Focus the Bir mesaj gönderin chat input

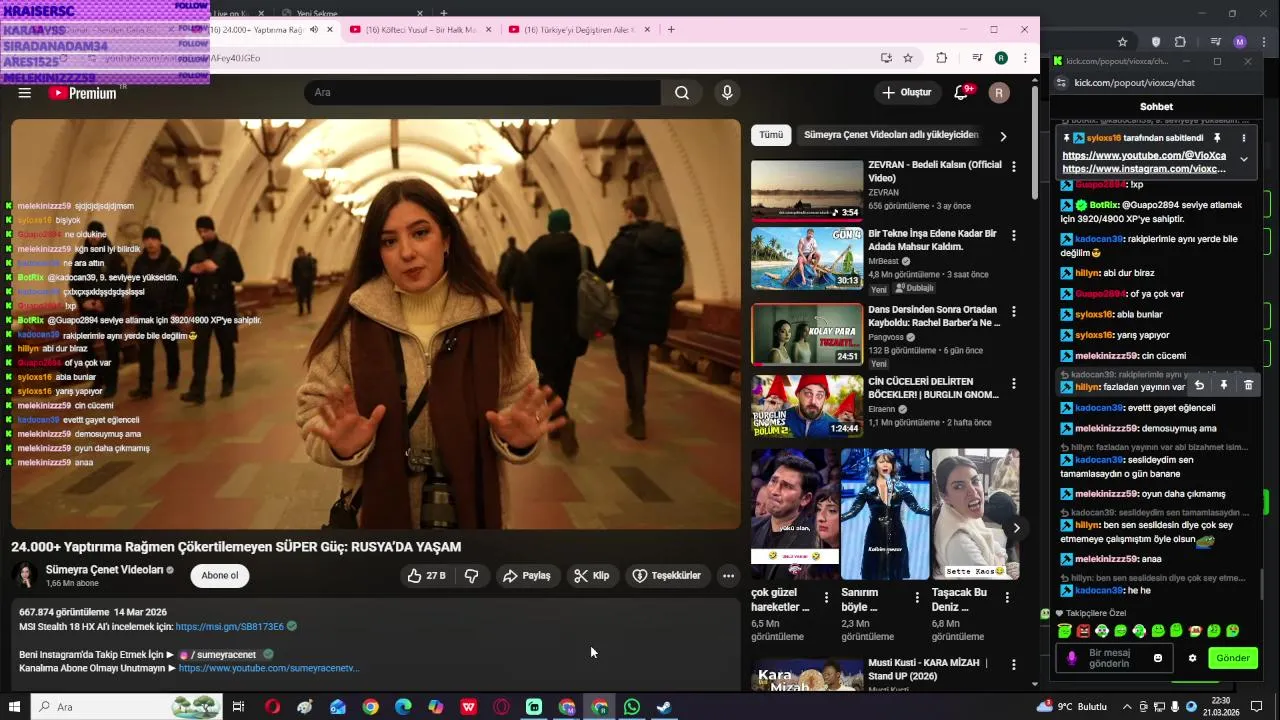coord(1115,658)
